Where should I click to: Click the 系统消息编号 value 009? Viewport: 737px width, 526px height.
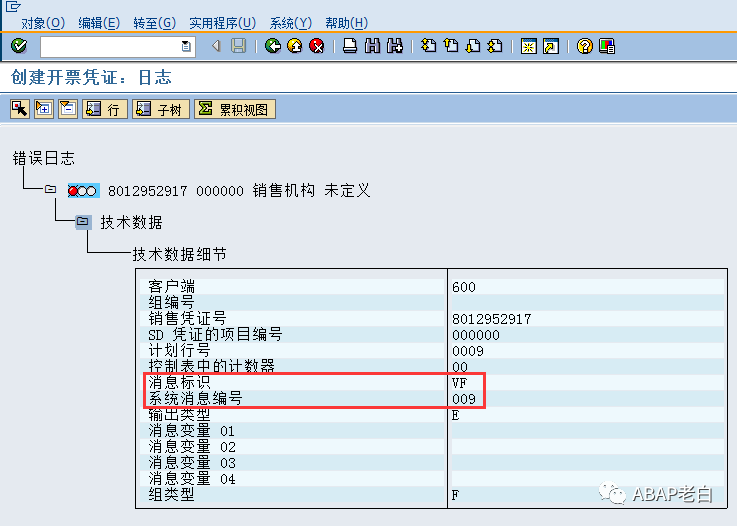[x=464, y=399]
